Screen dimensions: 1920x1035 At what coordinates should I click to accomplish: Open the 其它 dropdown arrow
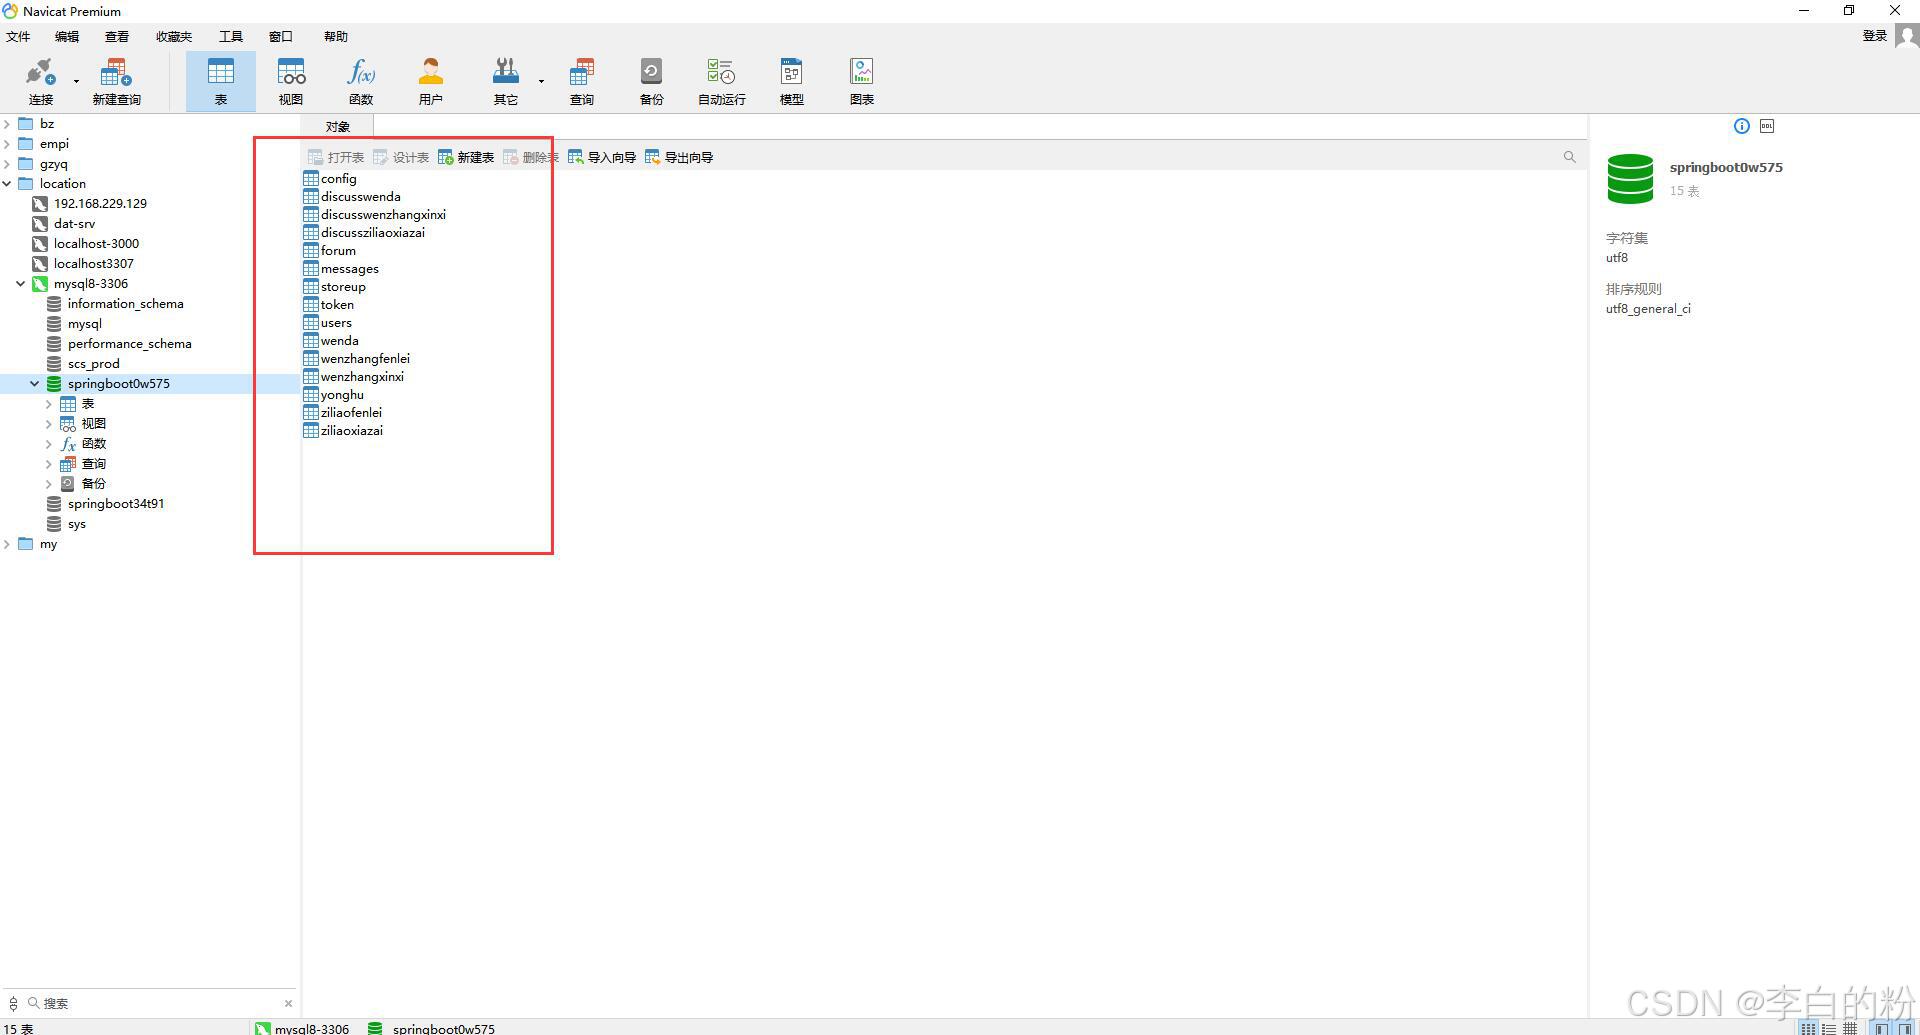(x=541, y=81)
